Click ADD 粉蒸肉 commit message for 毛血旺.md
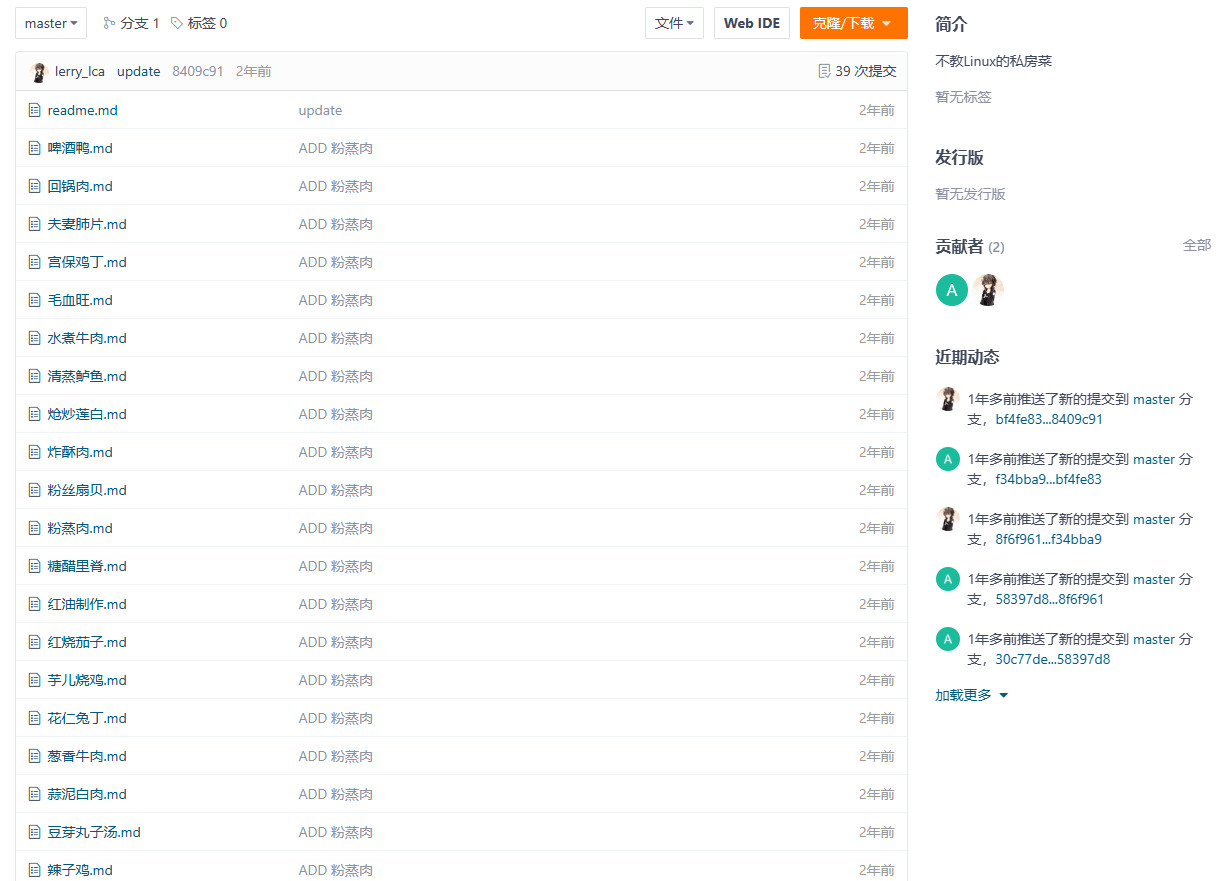Viewport: 1221px width, 881px height. click(335, 300)
